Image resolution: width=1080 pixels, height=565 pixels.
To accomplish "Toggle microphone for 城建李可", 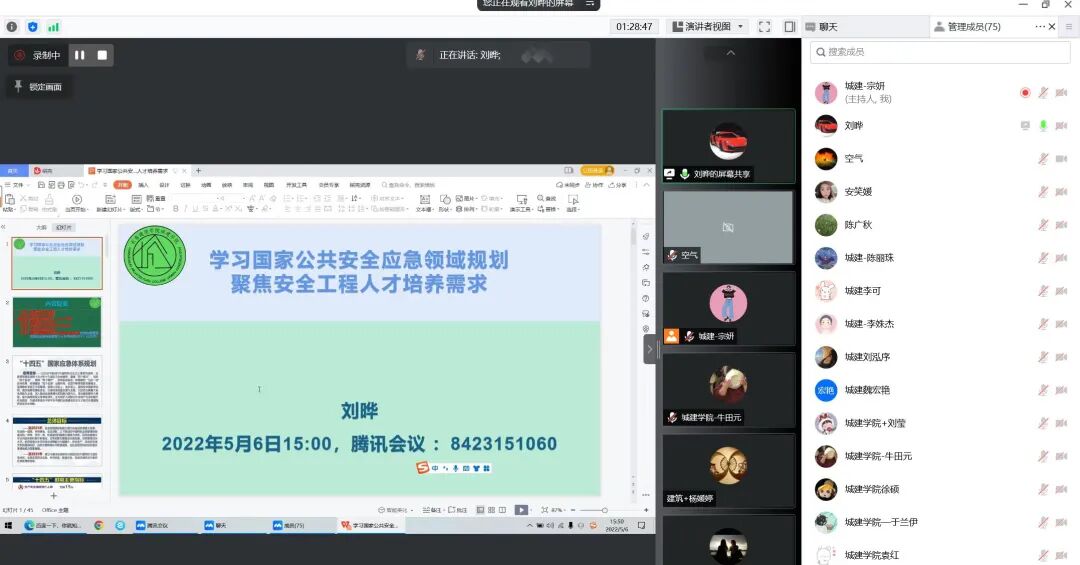I will [x=1043, y=291].
